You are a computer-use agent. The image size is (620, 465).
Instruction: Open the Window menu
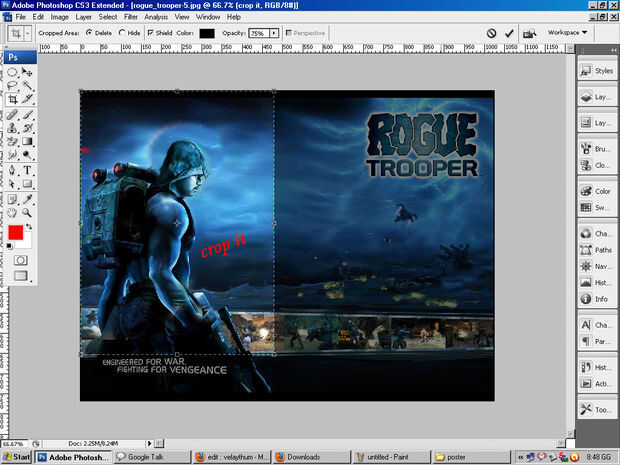(208, 17)
